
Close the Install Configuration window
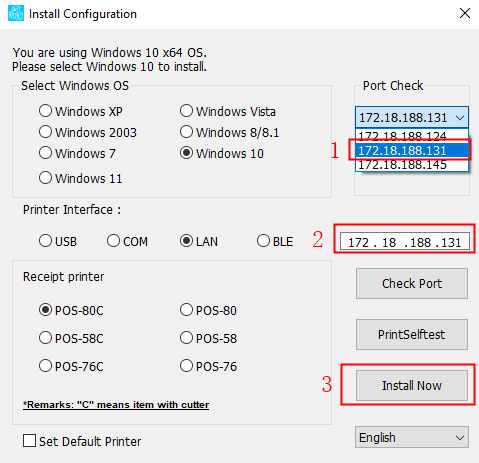pos(465,14)
